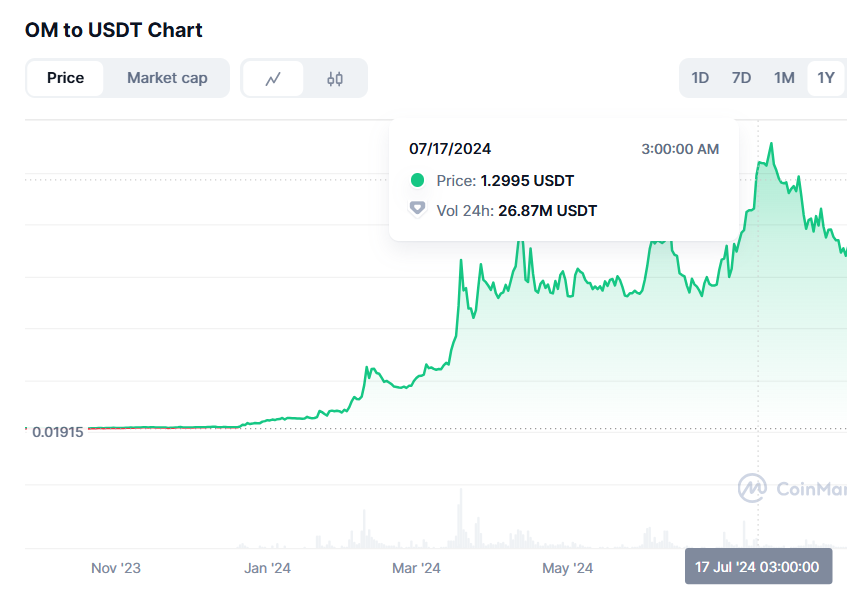
Task: Click the Jan '24 axis label
Action: 267,568
